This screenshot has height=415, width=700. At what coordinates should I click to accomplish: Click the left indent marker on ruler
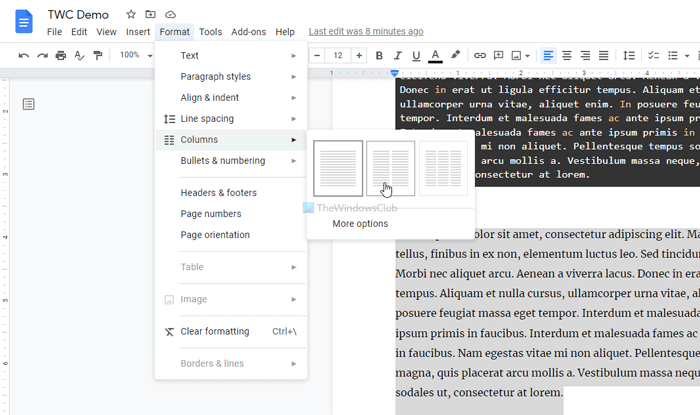click(x=394, y=73)
